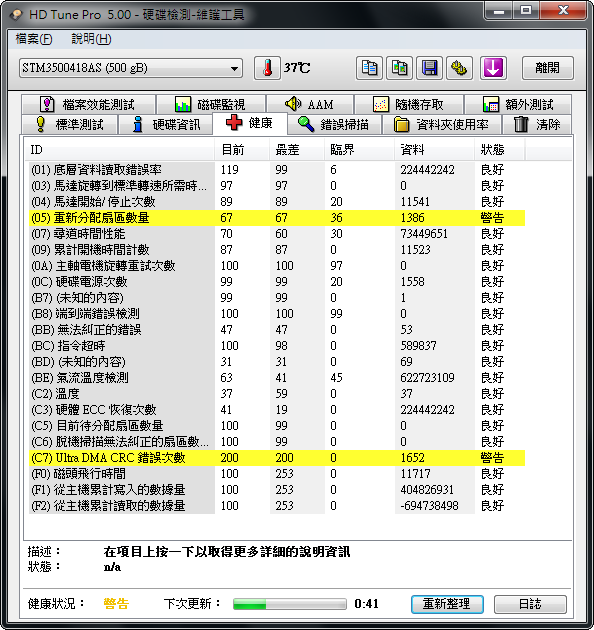The width and height of the screenshot is (594, 630).
Task: Select warning row (C7) Ultra DMA CRC 錯誤次數
Action: pos(277,458)
